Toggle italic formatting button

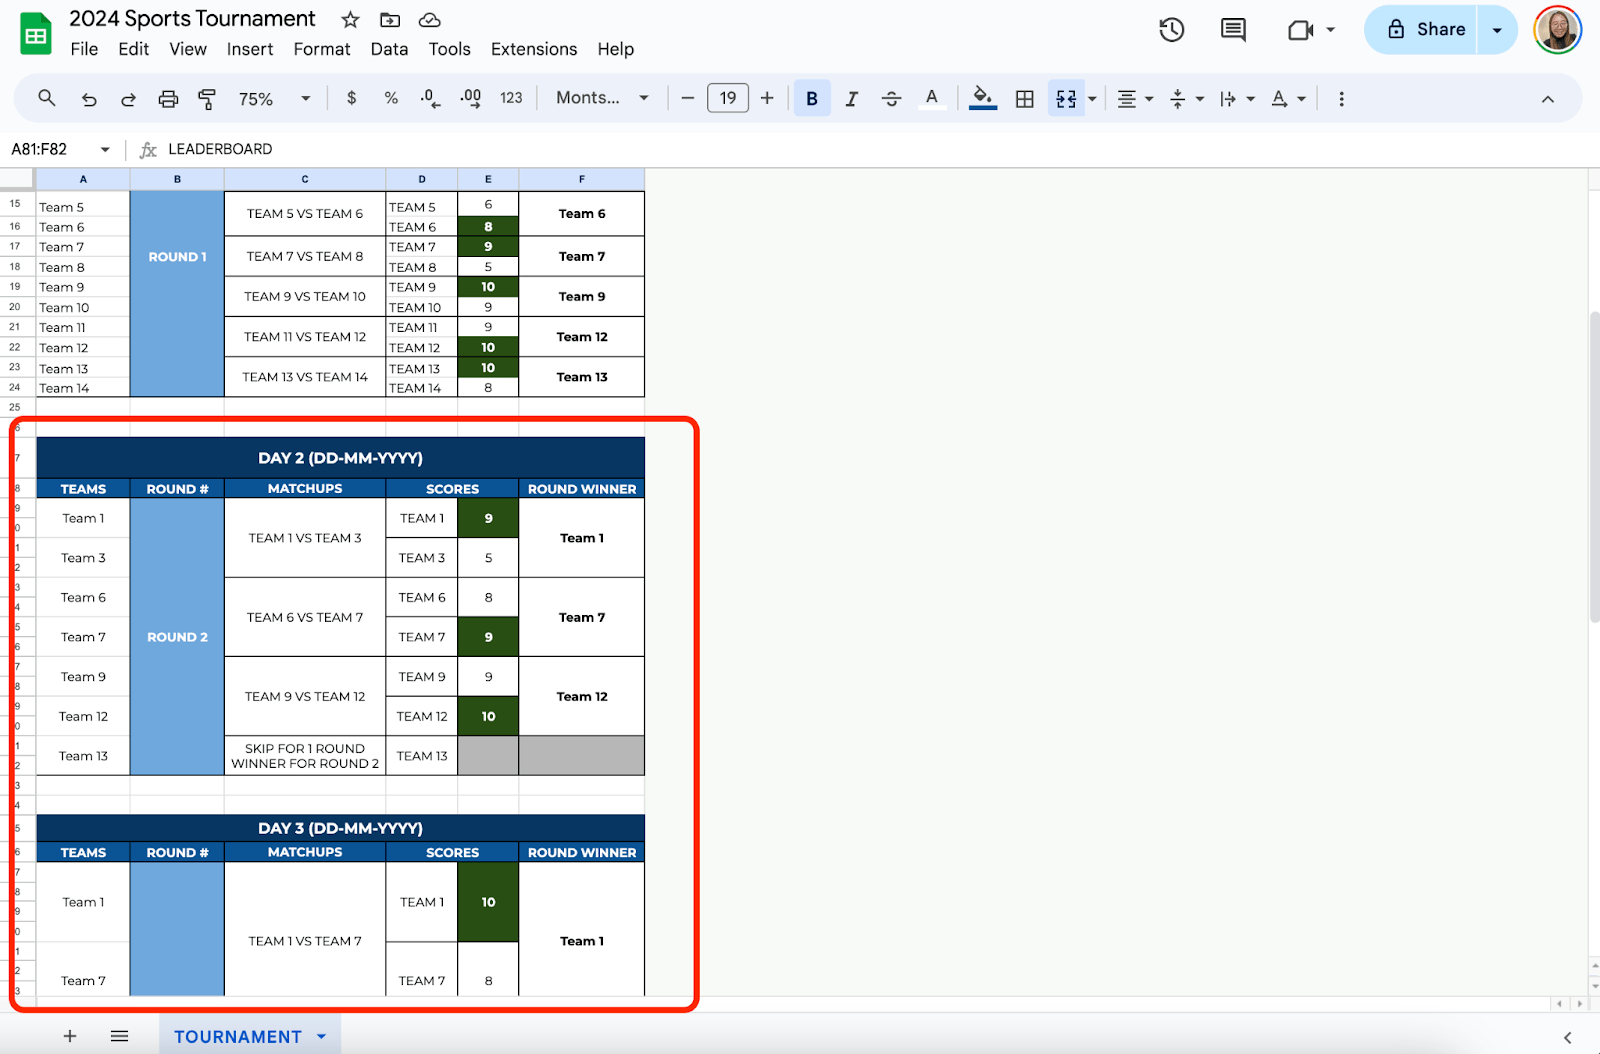(x=851, y=99)
